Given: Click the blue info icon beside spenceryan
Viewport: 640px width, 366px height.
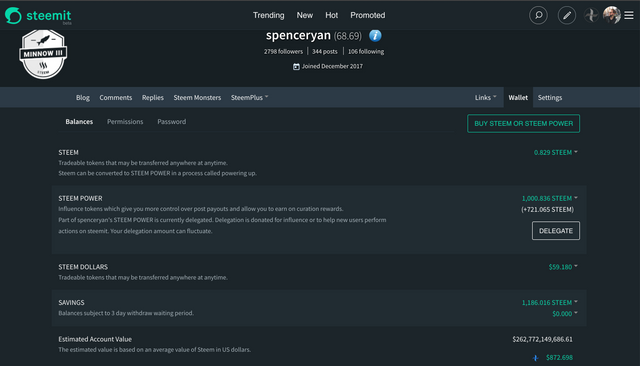Looking at the screenshot, I should 375,35.
